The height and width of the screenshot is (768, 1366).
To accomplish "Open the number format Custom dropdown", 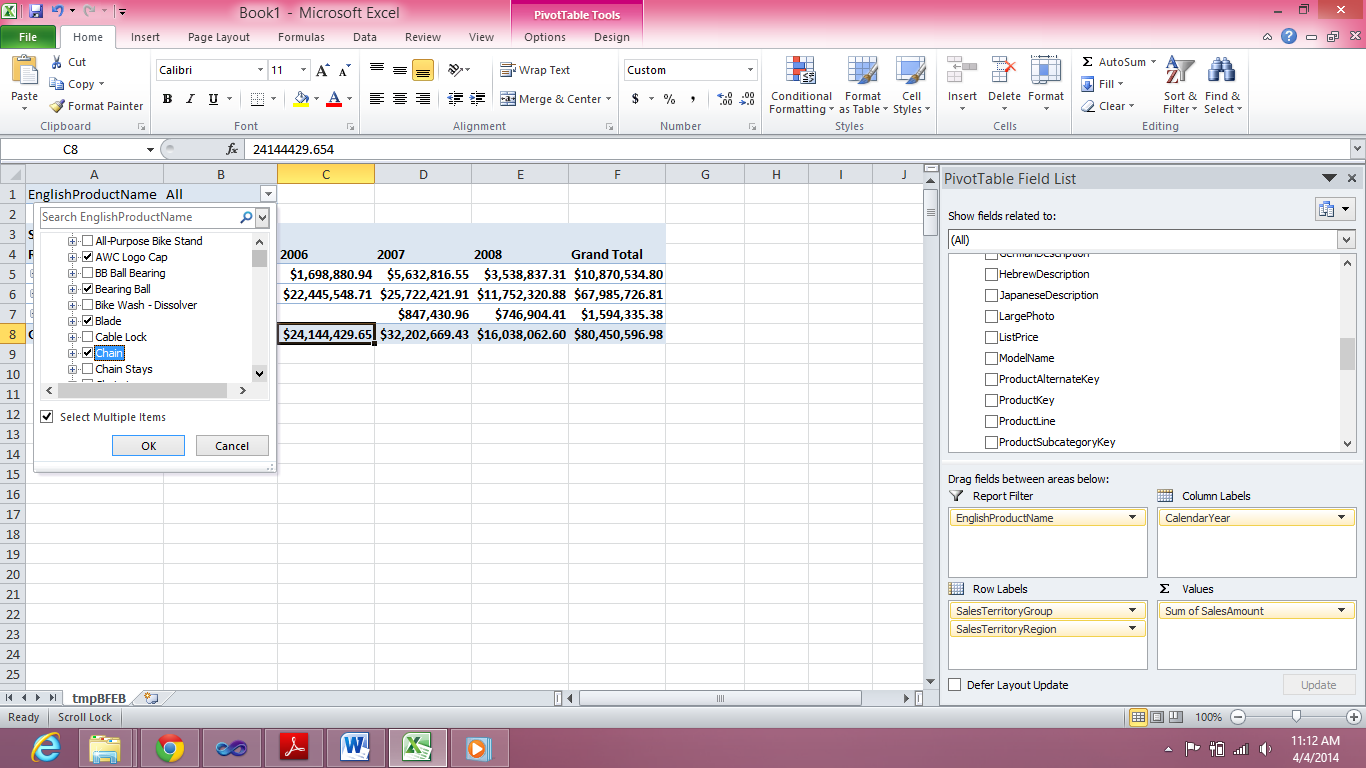I will (x=750, y=70).
